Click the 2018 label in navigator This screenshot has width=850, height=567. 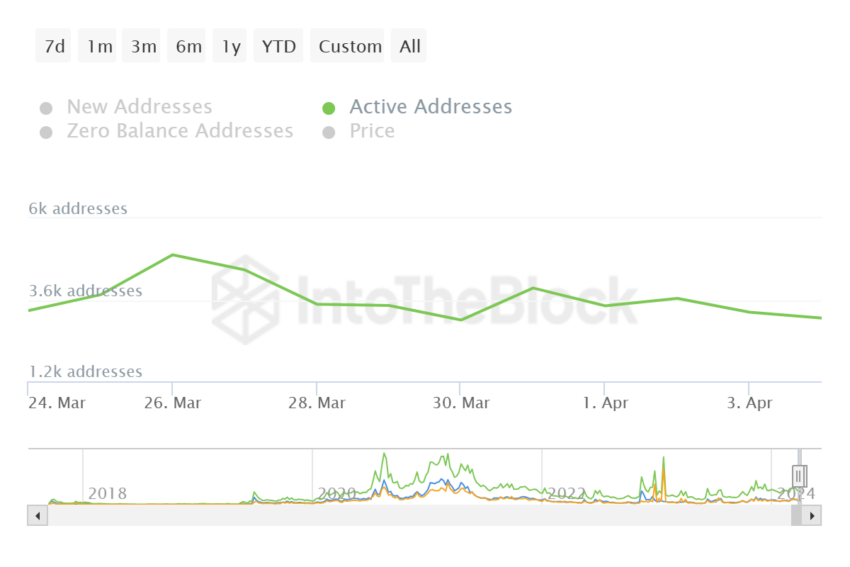(108, 493)
